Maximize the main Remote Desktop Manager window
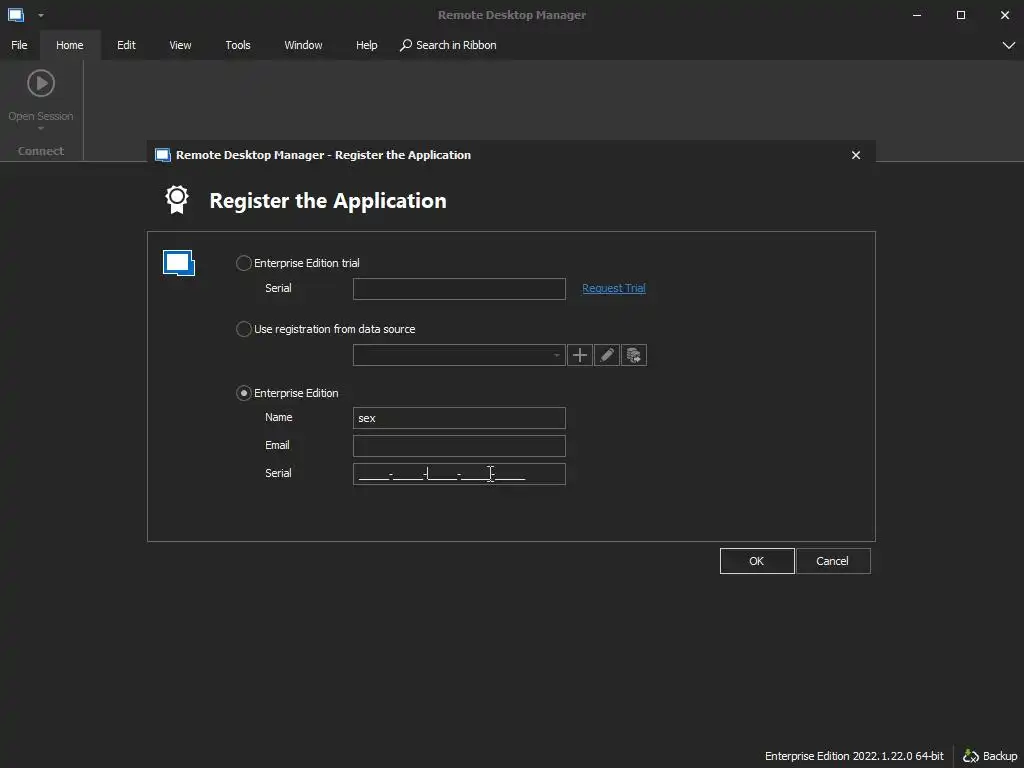Viewport: 1024px width, 768px height. (961, 15)
